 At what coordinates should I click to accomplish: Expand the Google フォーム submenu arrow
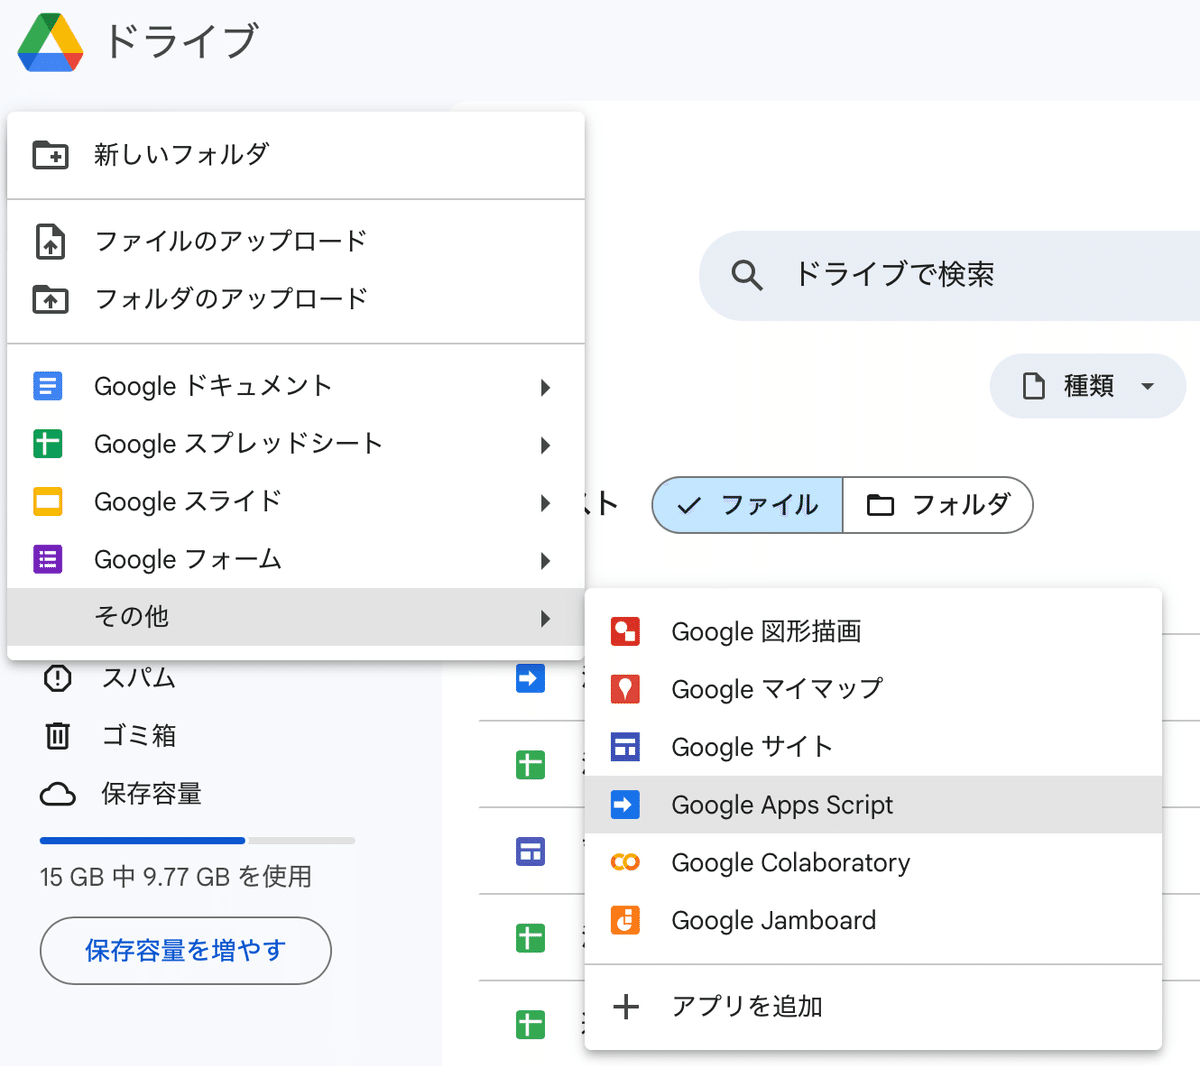[x=545, y=561]
